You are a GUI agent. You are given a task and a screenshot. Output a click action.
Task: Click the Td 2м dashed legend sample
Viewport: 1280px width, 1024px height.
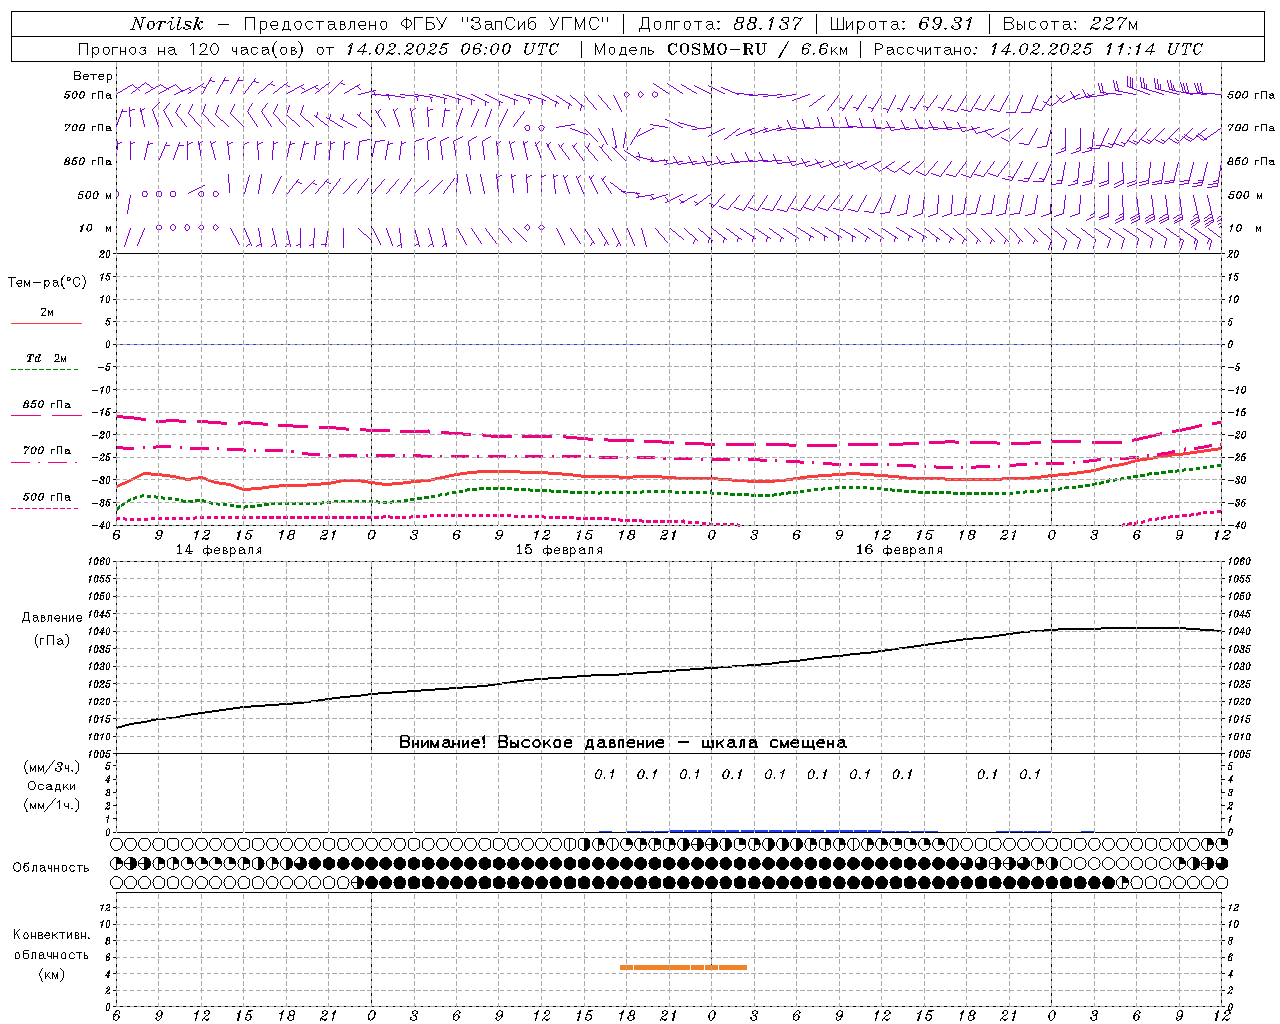[x=44, y=369]
